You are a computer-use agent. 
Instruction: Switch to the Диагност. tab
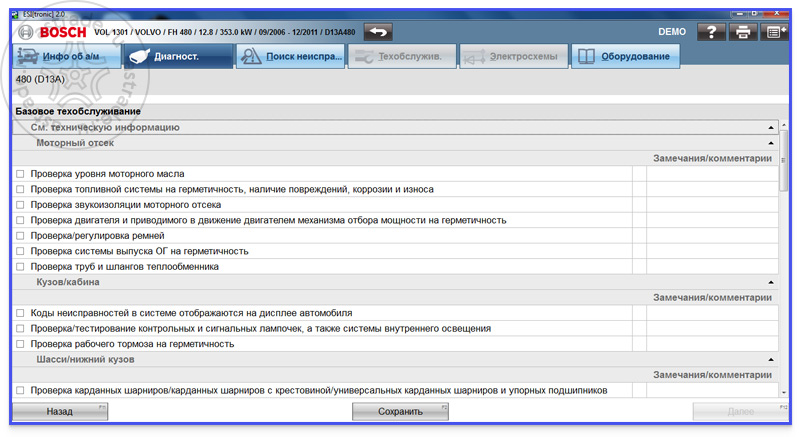coord(178,56)
